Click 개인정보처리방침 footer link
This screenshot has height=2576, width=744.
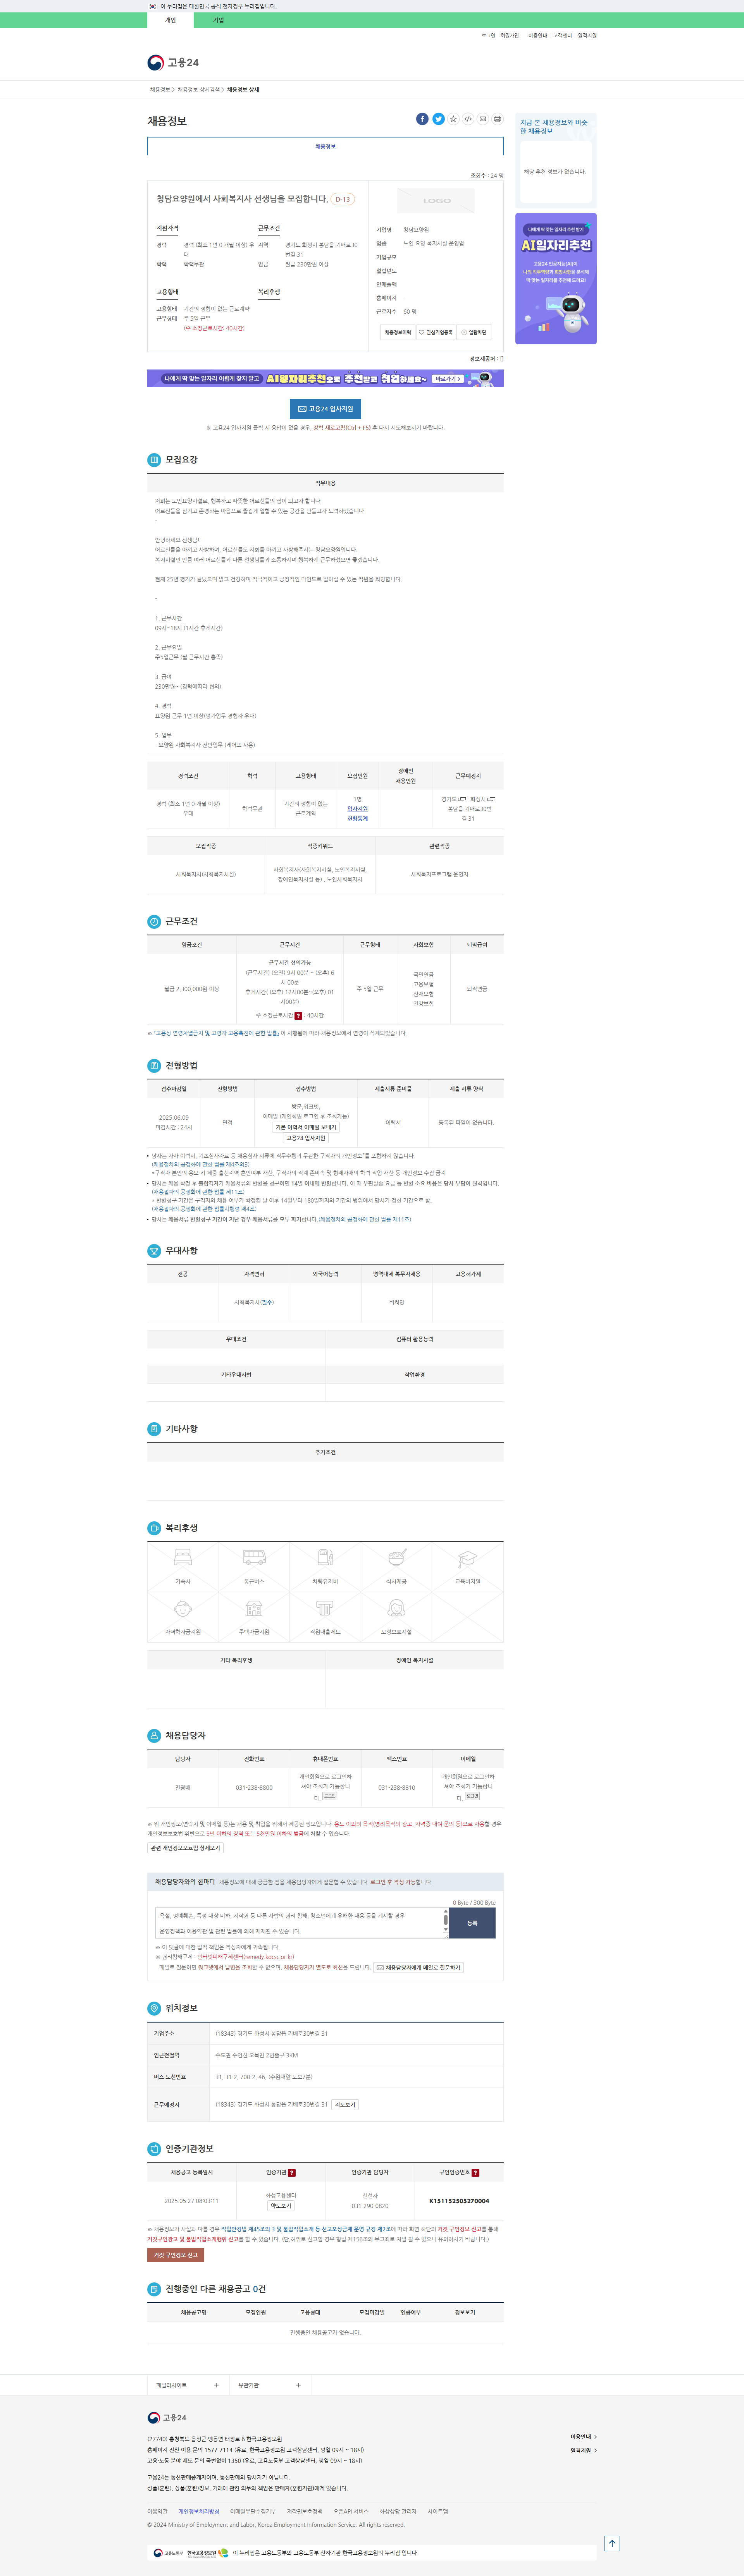pyautogui.click(x=199, y=2511)
